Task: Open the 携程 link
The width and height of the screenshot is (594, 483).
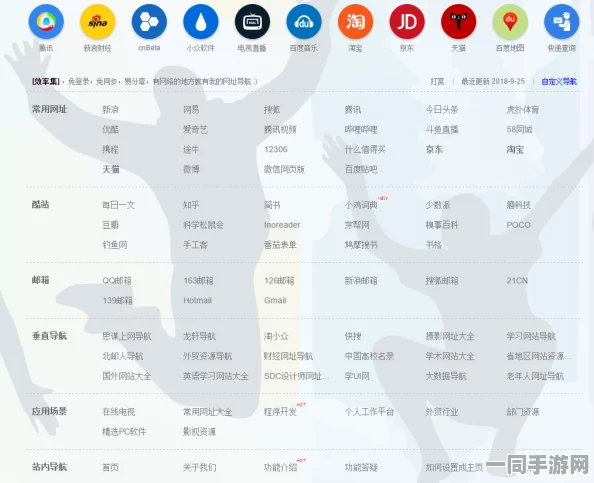Action: click(x=110, y=149)
